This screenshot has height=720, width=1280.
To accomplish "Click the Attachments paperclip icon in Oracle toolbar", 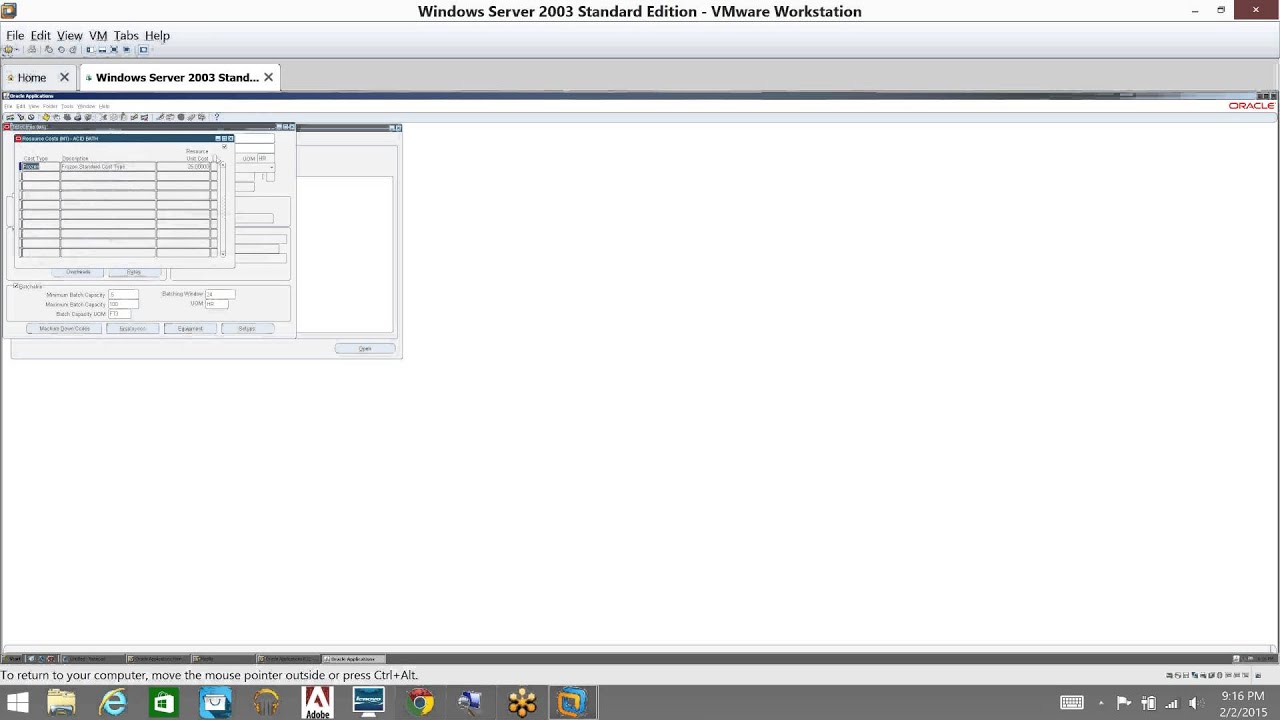I will (x=191, y=117).
